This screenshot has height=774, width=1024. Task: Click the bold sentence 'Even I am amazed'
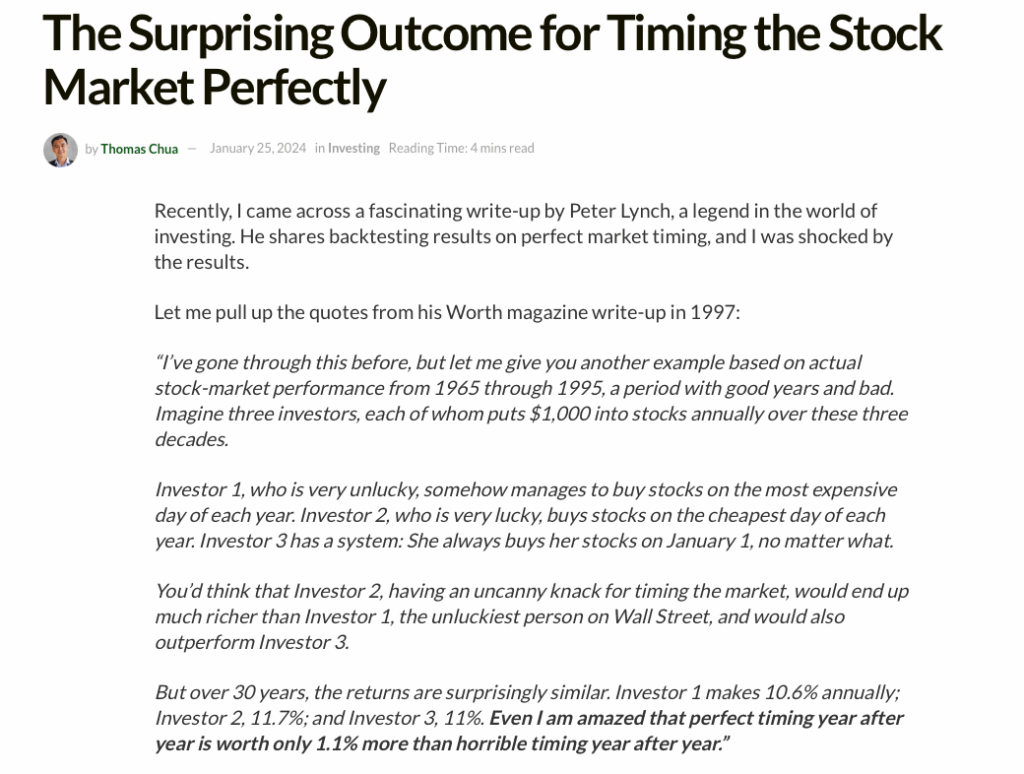(529, 731)
